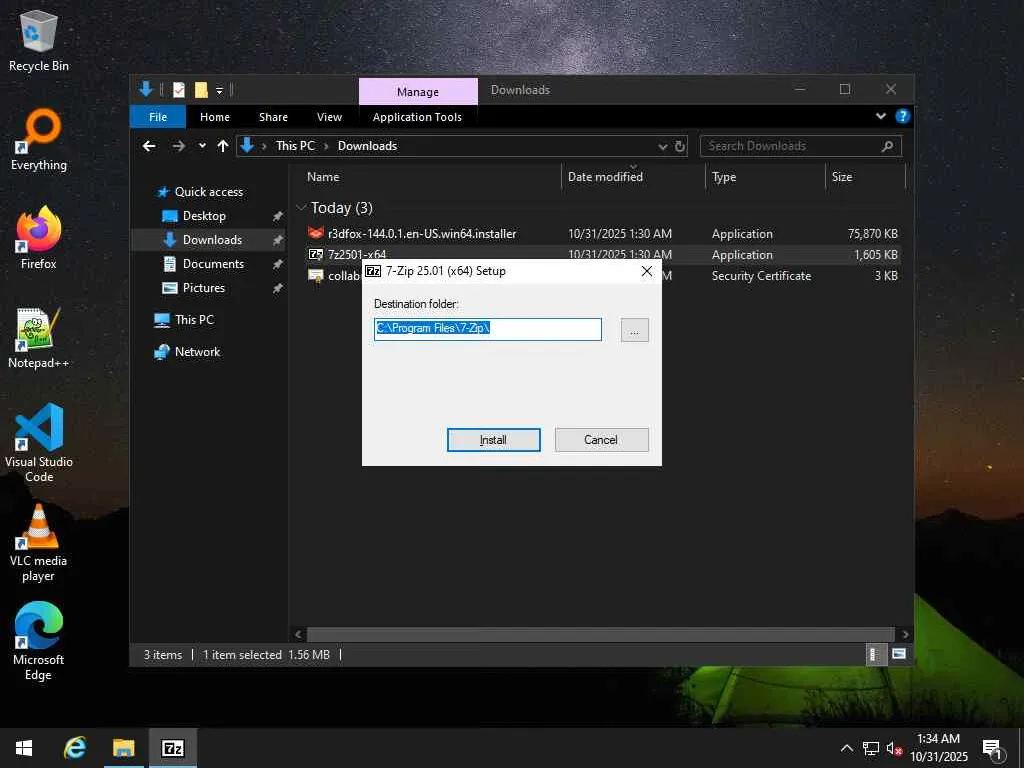Select Network in the navigation pane

pos(197,352)
